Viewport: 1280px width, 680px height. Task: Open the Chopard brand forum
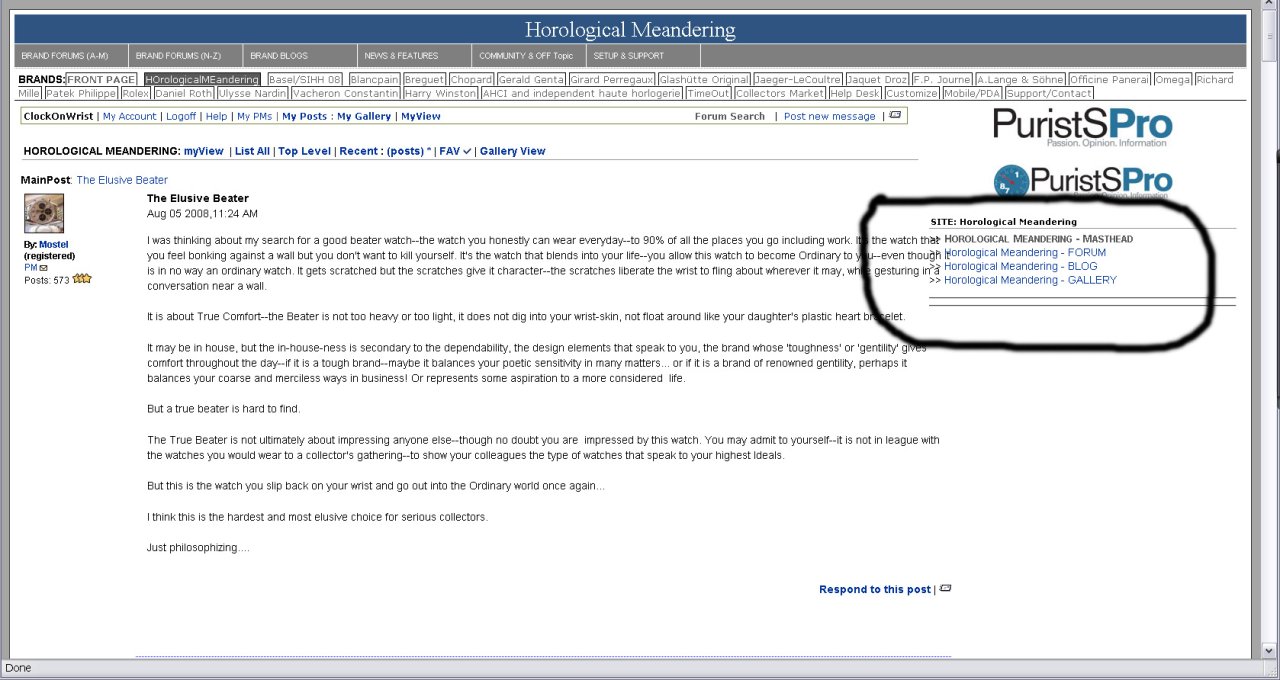click(471, 79)
